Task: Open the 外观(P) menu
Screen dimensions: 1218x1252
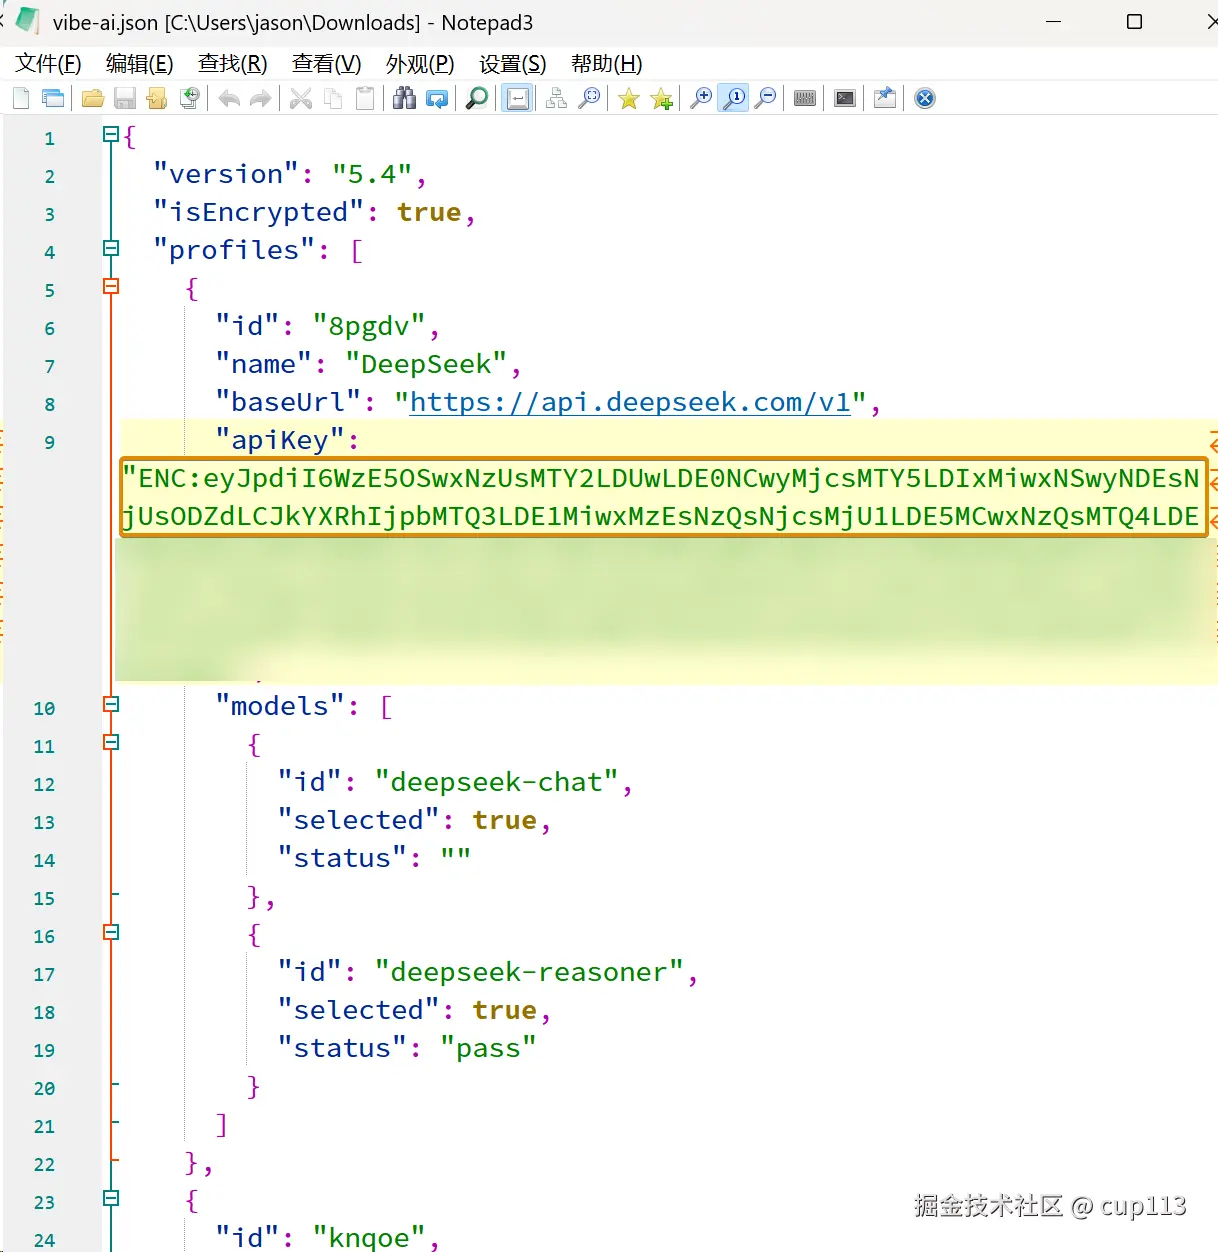Action: pos(420,64)
